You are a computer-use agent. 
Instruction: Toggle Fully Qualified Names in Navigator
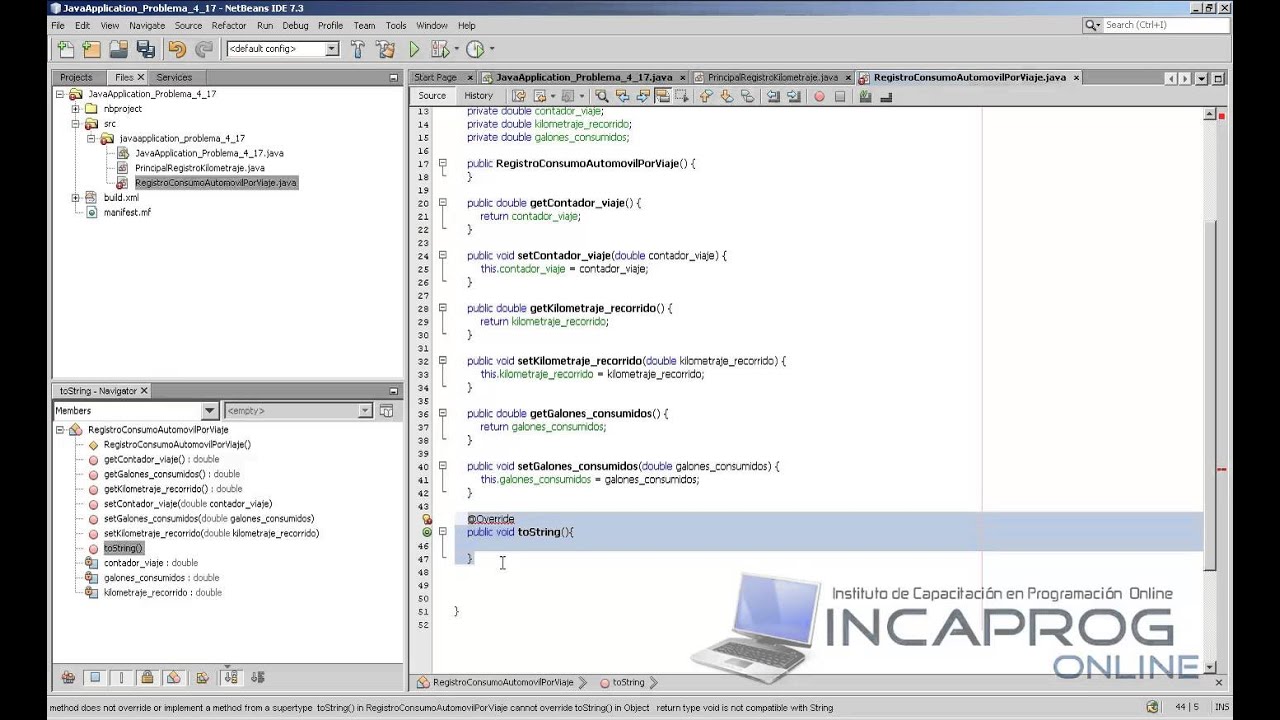point(202,677)
